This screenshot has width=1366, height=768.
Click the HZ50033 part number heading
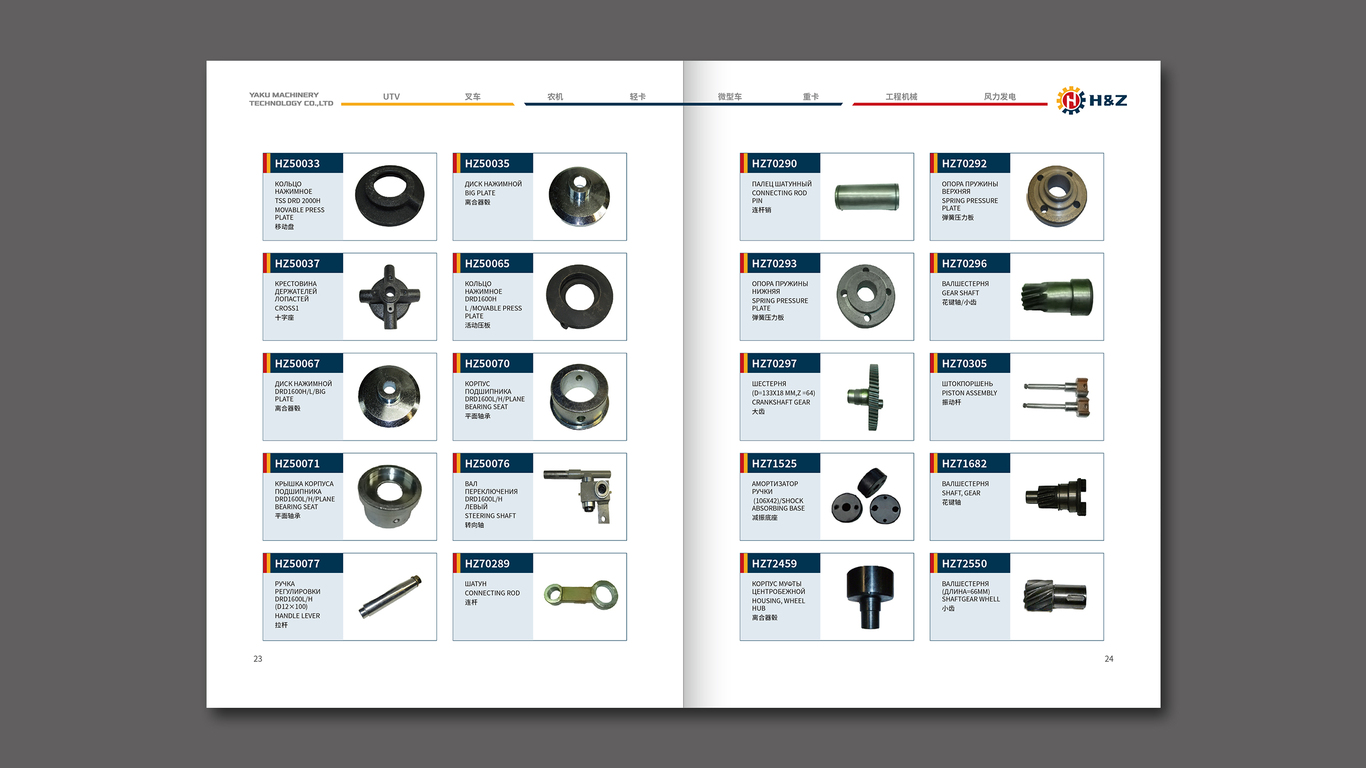click(x=297, y=163)
